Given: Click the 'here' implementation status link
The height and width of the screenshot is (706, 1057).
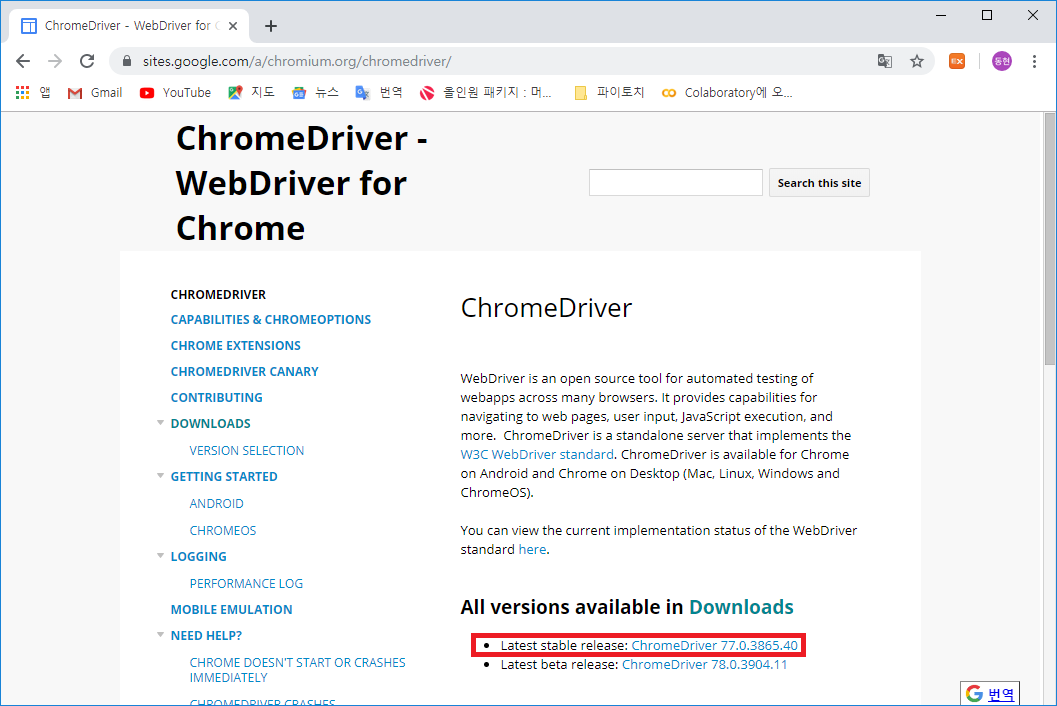Looking at the screenshot, I should [x=532, y=550].
